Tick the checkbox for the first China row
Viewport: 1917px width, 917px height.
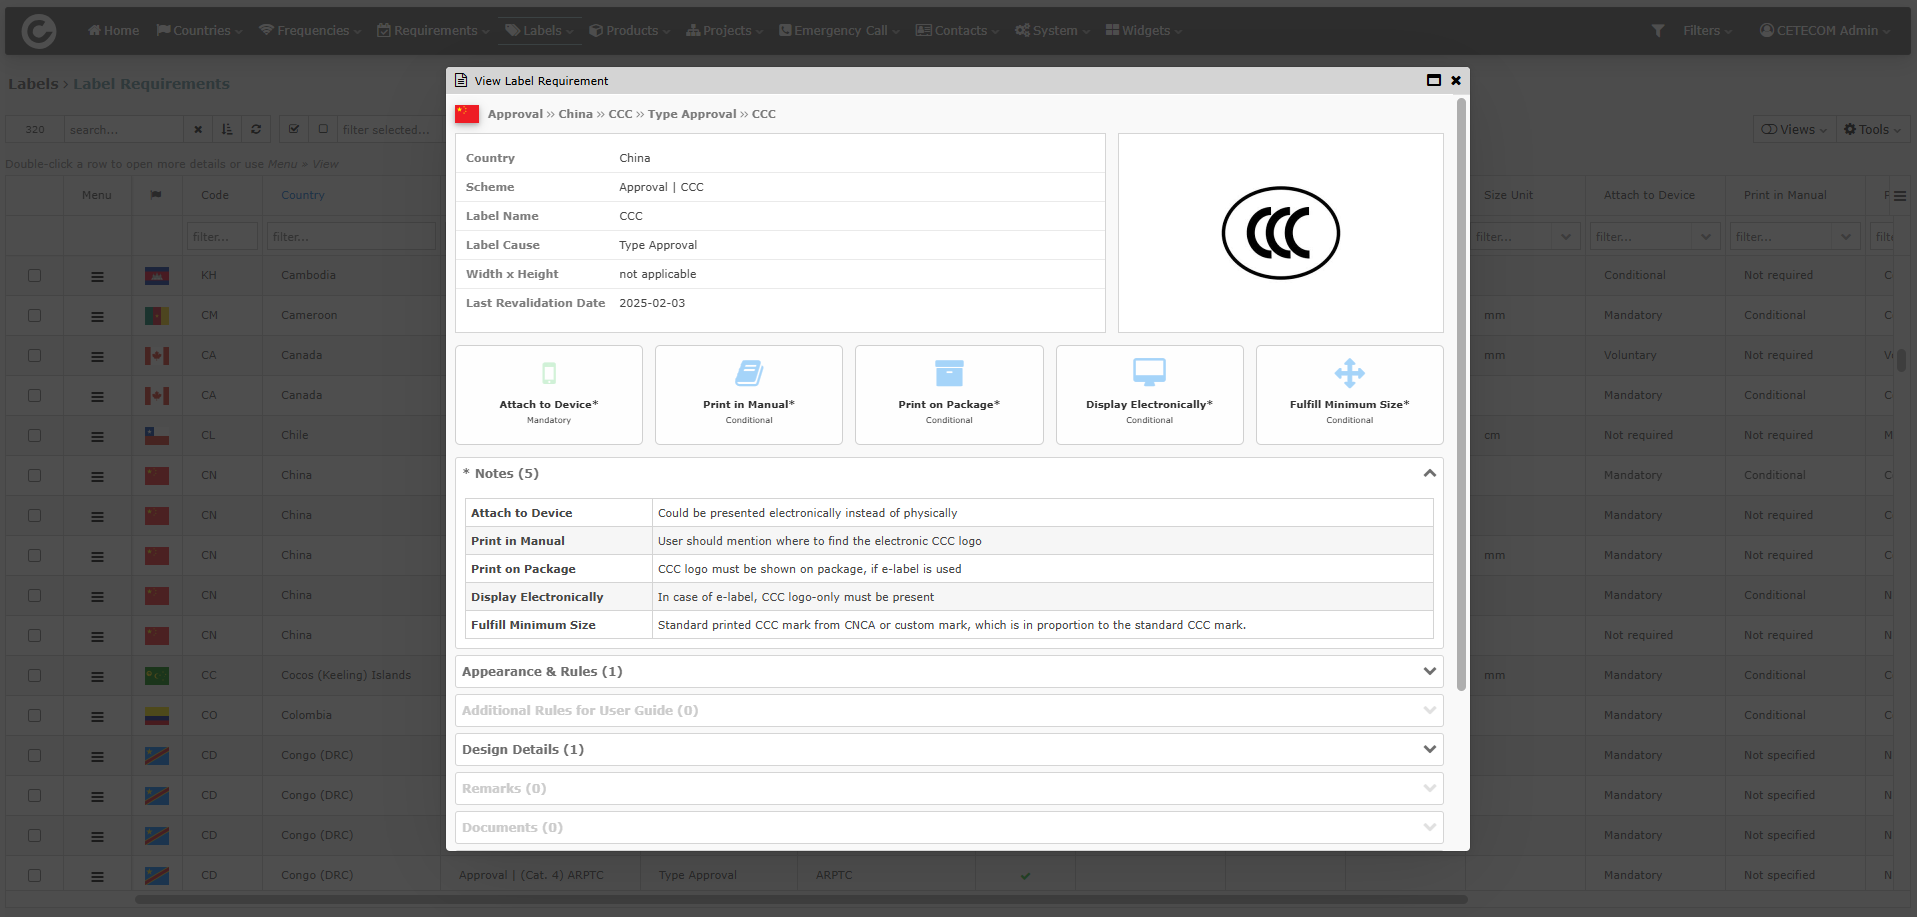[35, 476]
